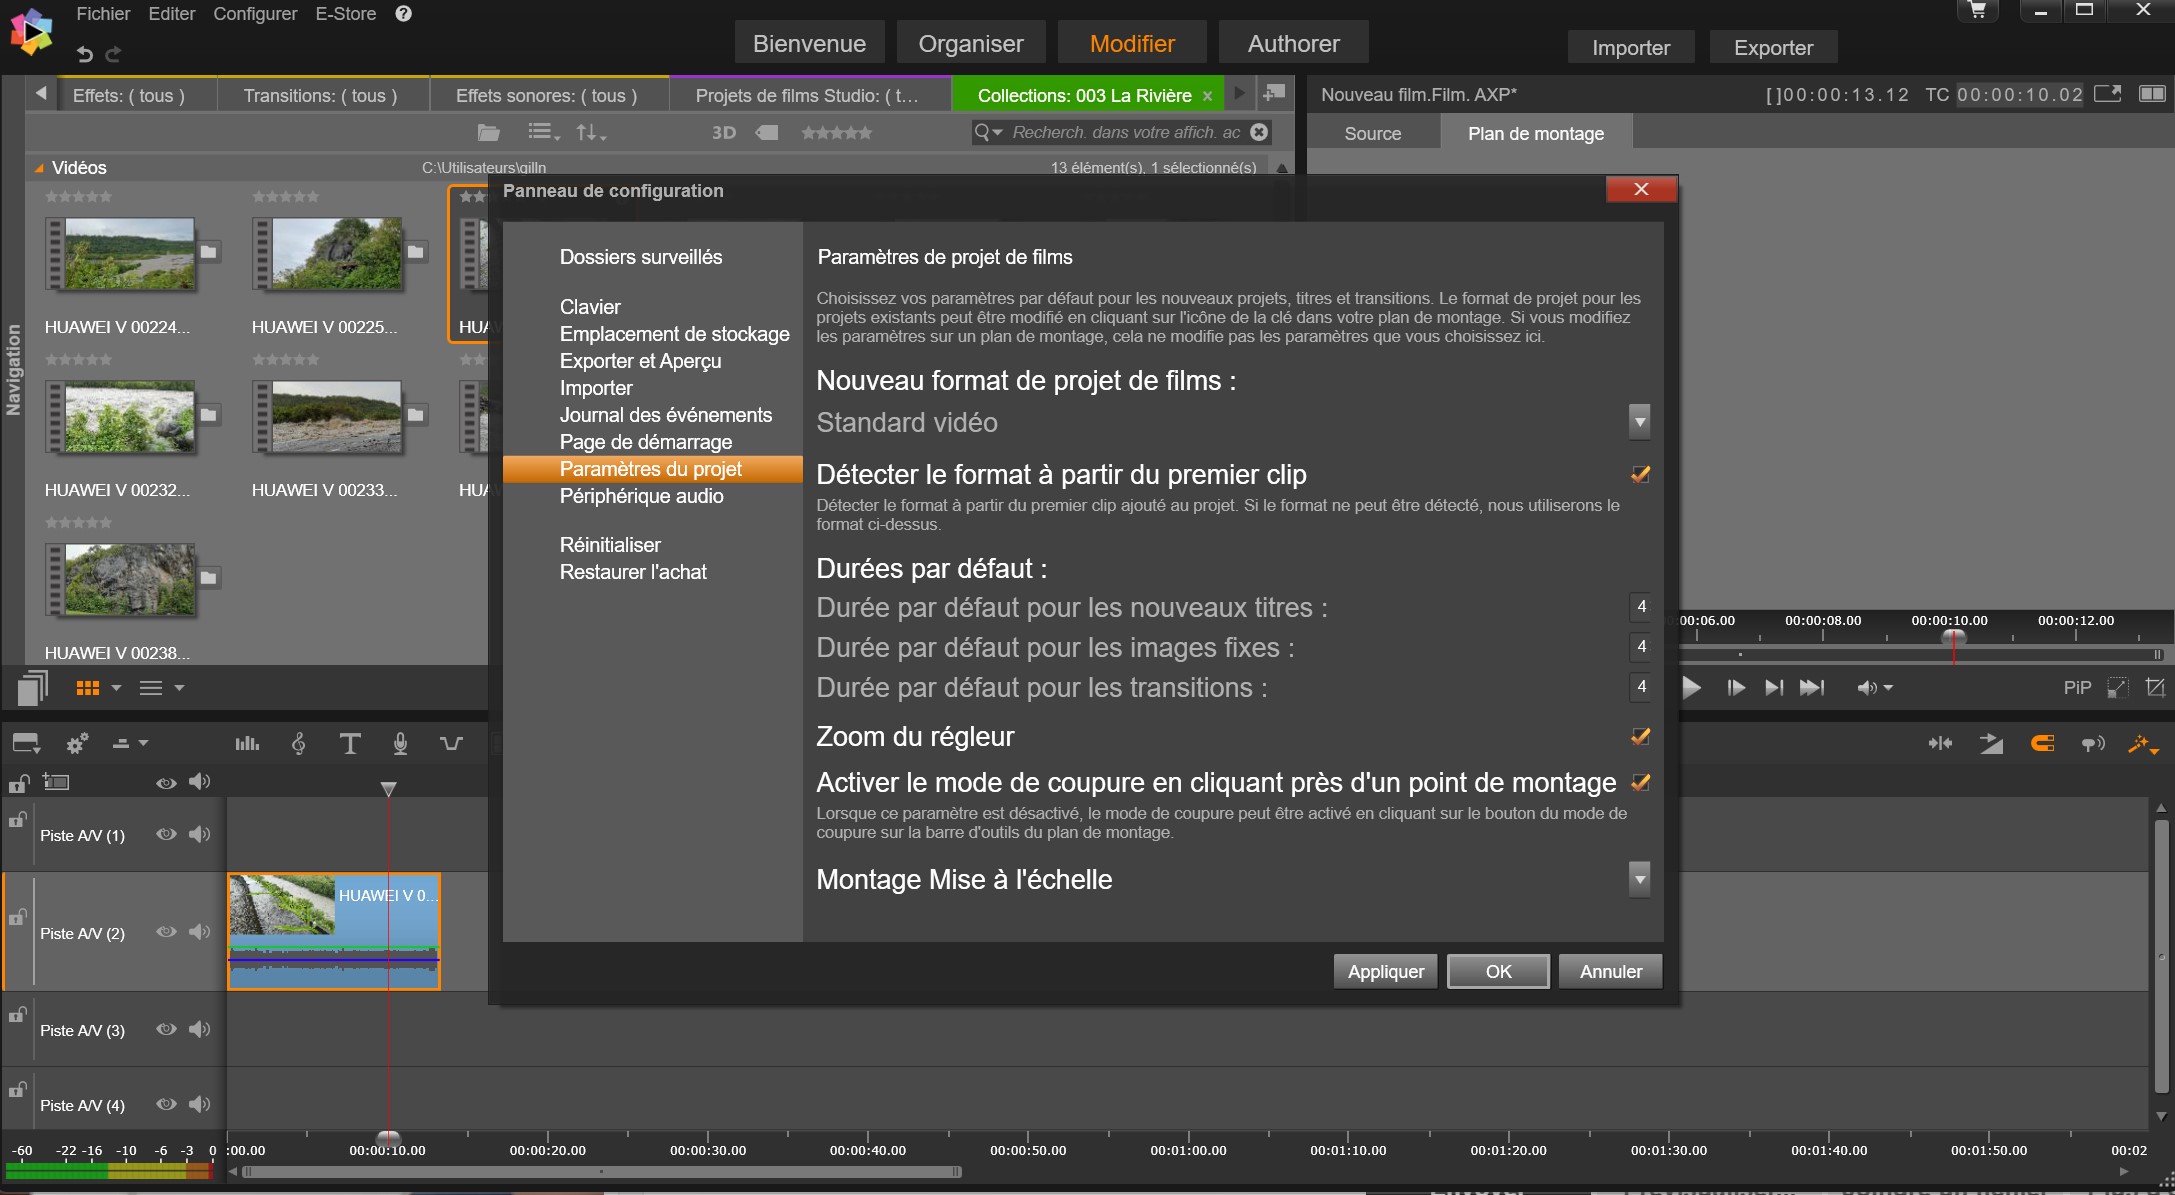Toggle the Zoom du régleur checkbox
2175x1195 pixels.
1640,737
